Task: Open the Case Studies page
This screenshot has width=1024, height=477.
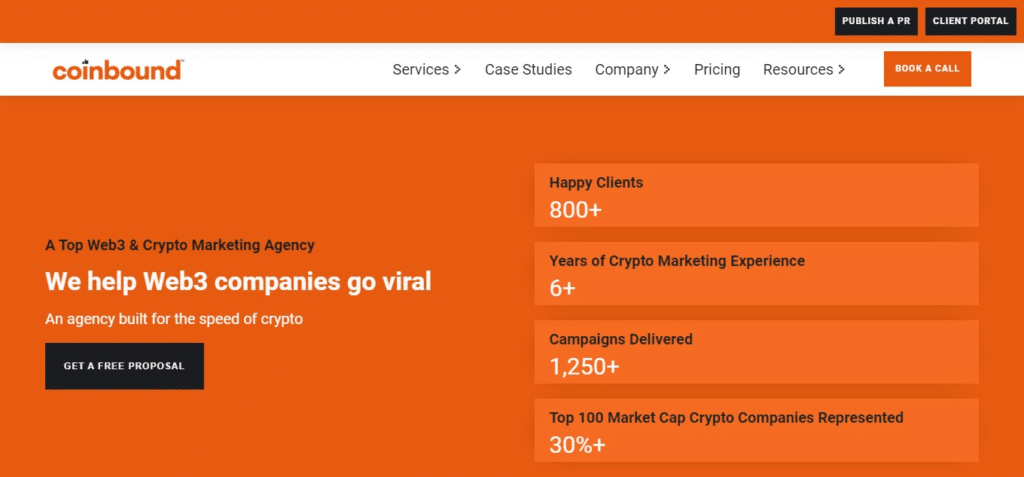Action: click(528, 70)
